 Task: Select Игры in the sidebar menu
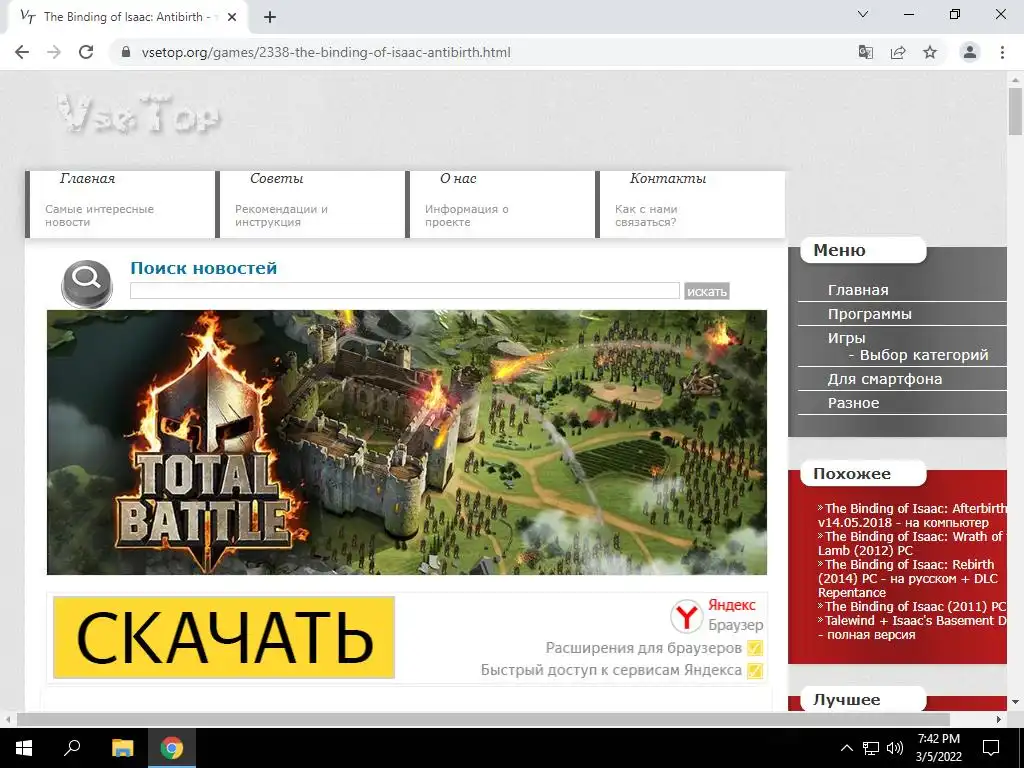pos(846,338)
